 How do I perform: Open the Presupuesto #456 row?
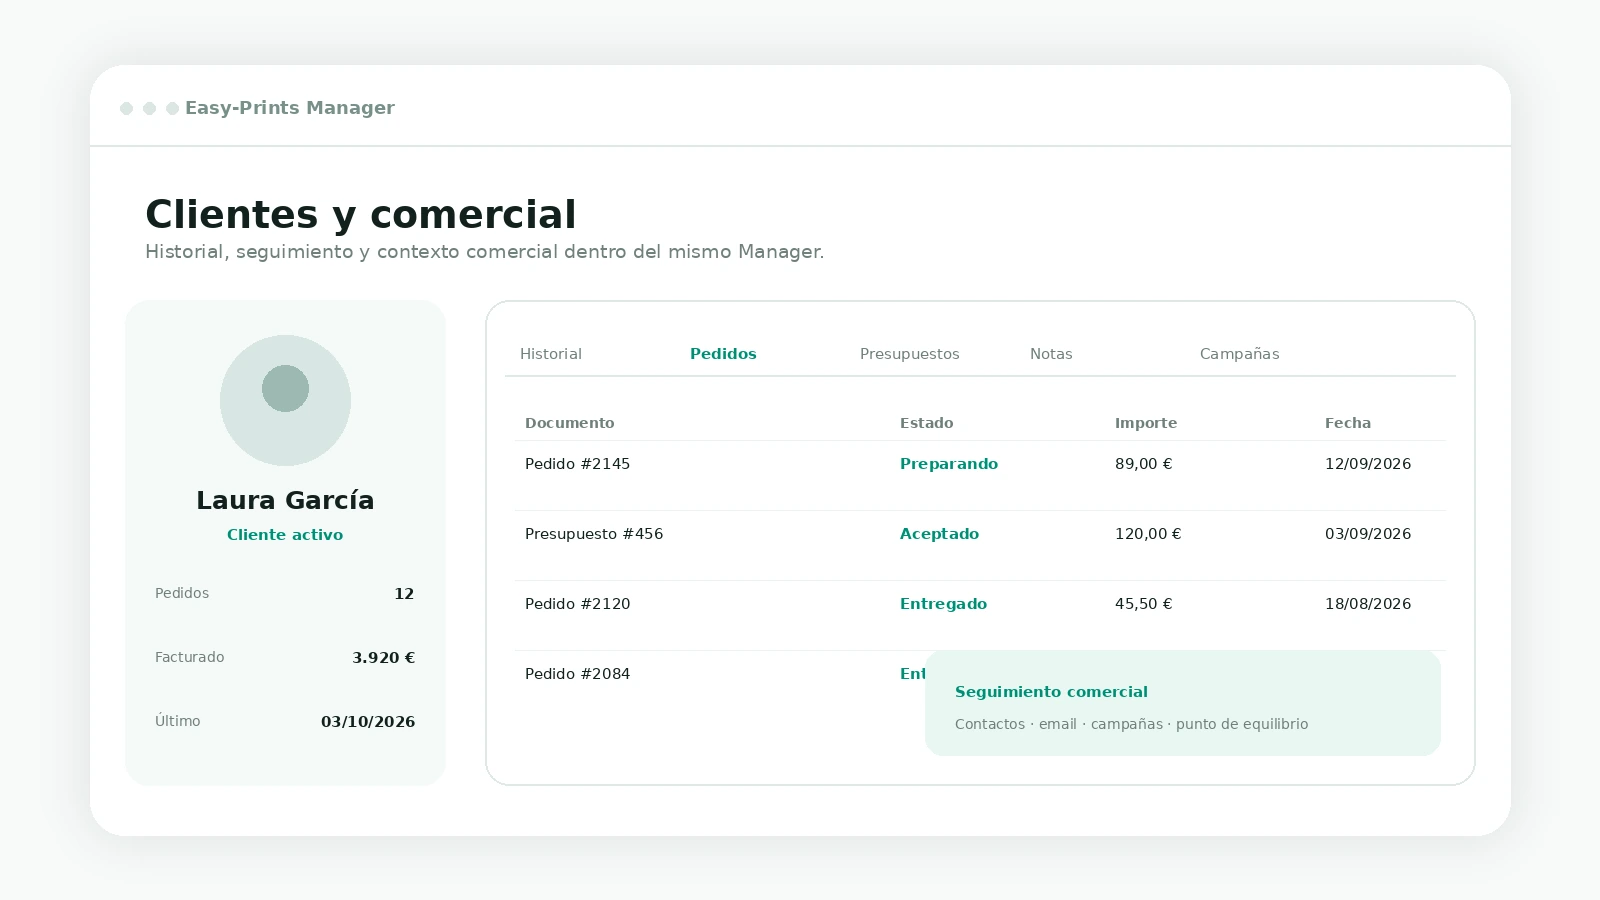tap(980, 546)
